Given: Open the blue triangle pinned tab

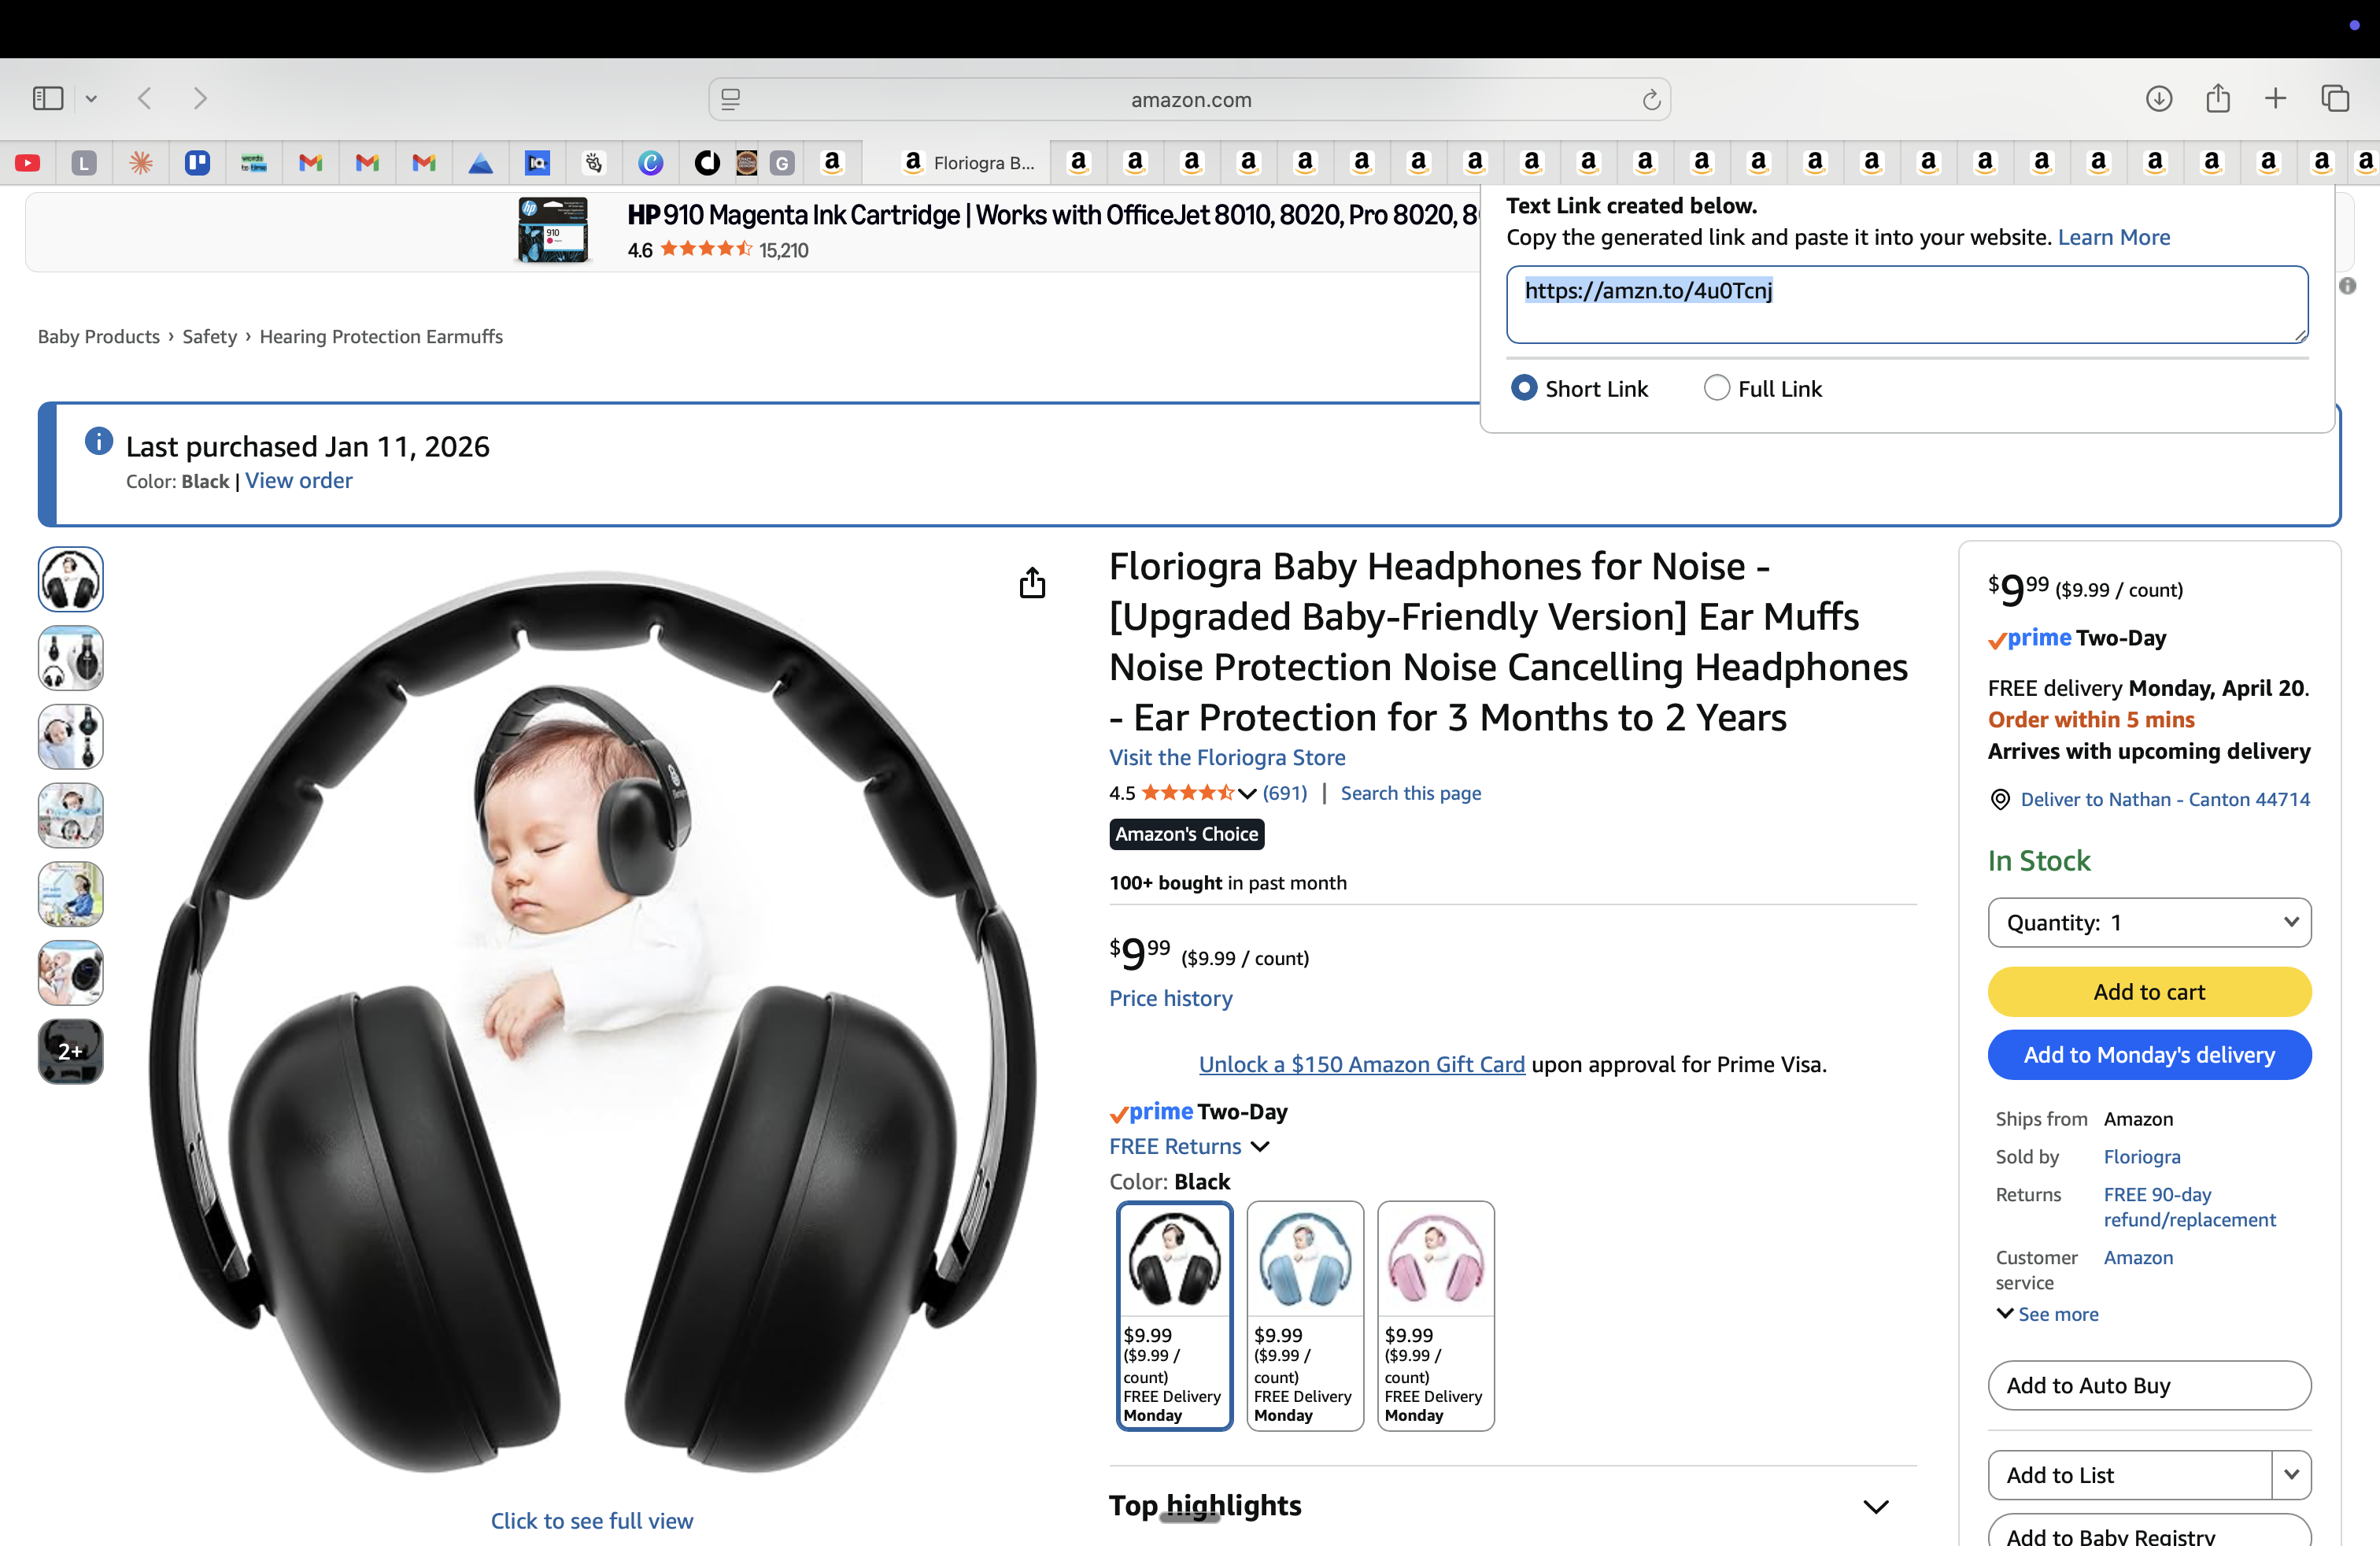Looking at the screenshot, I should tap(481, 162).
